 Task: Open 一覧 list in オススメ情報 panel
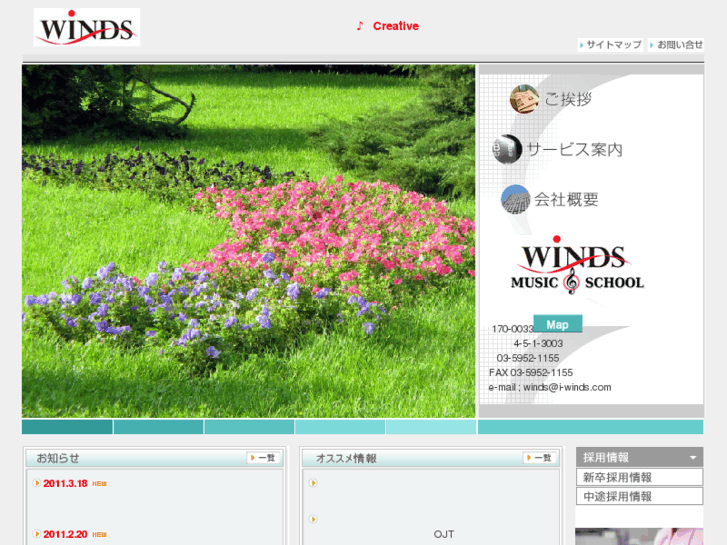click(540, 458)
